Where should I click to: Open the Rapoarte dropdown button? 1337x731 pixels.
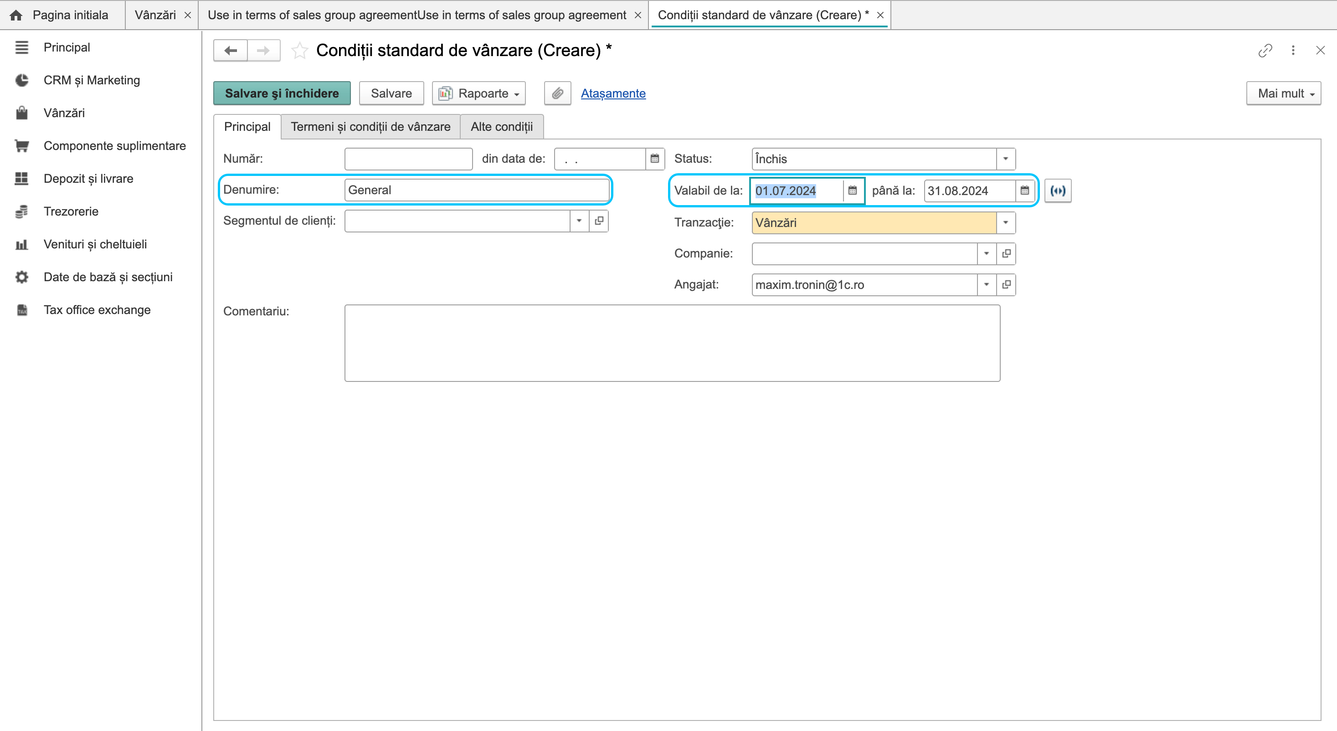480,93
